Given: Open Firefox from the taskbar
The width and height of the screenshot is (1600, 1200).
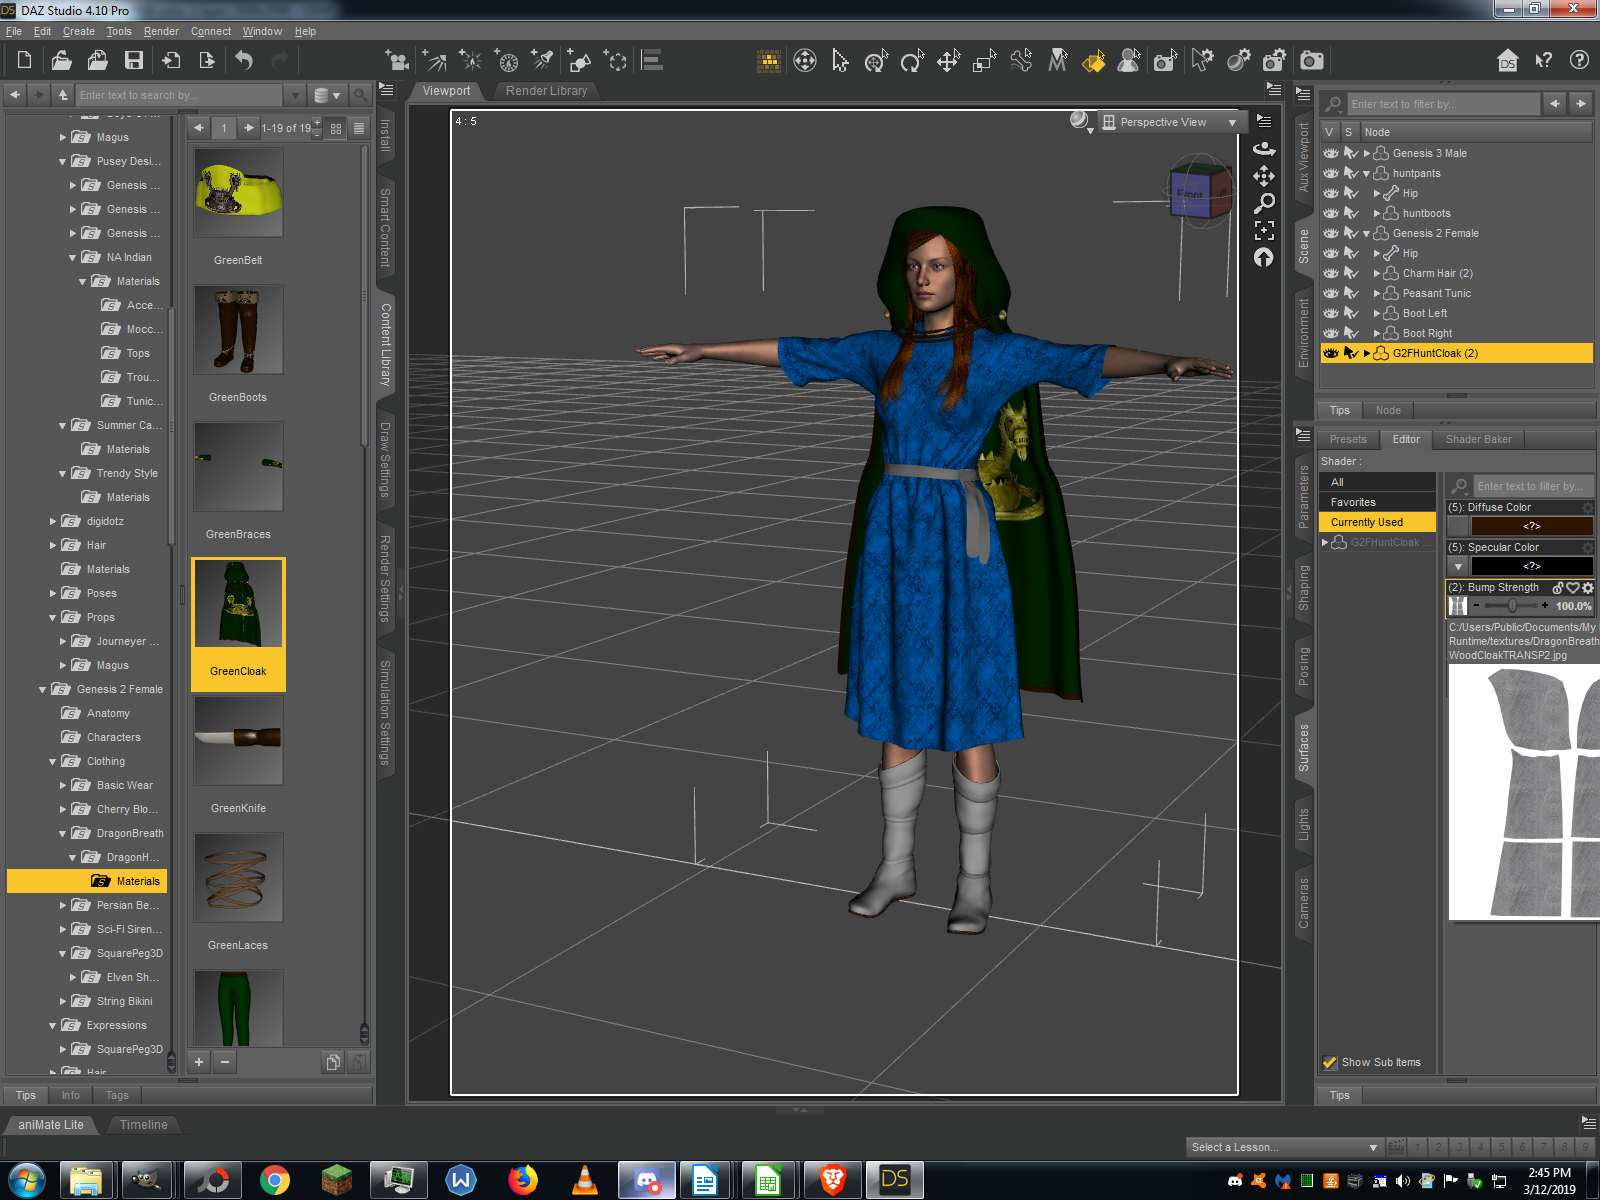Looking at the screenshot, I should 523,1180.
